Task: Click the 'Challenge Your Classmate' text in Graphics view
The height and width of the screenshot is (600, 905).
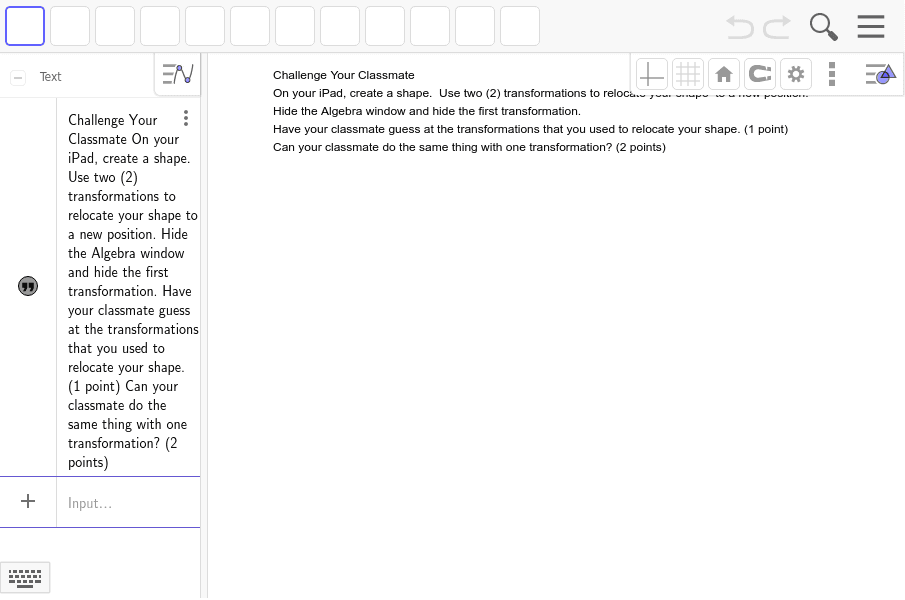Action: 343,75
